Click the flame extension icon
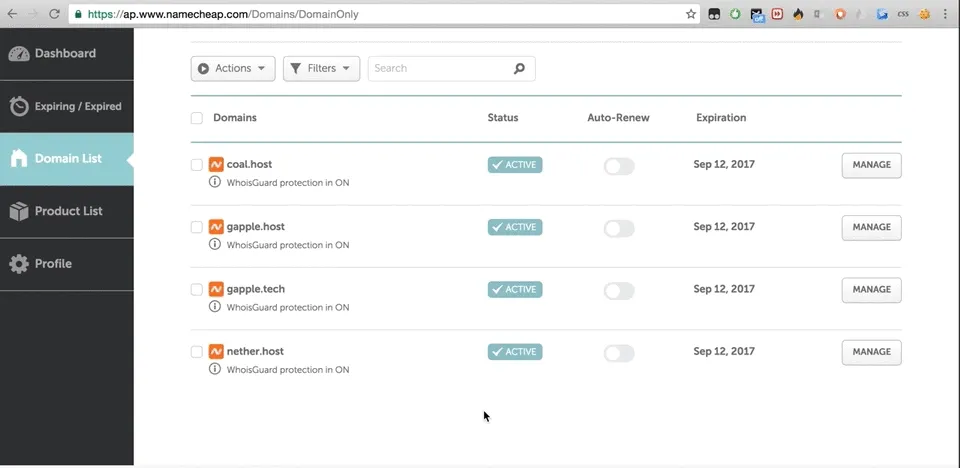Viewport: 960px width, 468px height. click(x=798, y=13)
